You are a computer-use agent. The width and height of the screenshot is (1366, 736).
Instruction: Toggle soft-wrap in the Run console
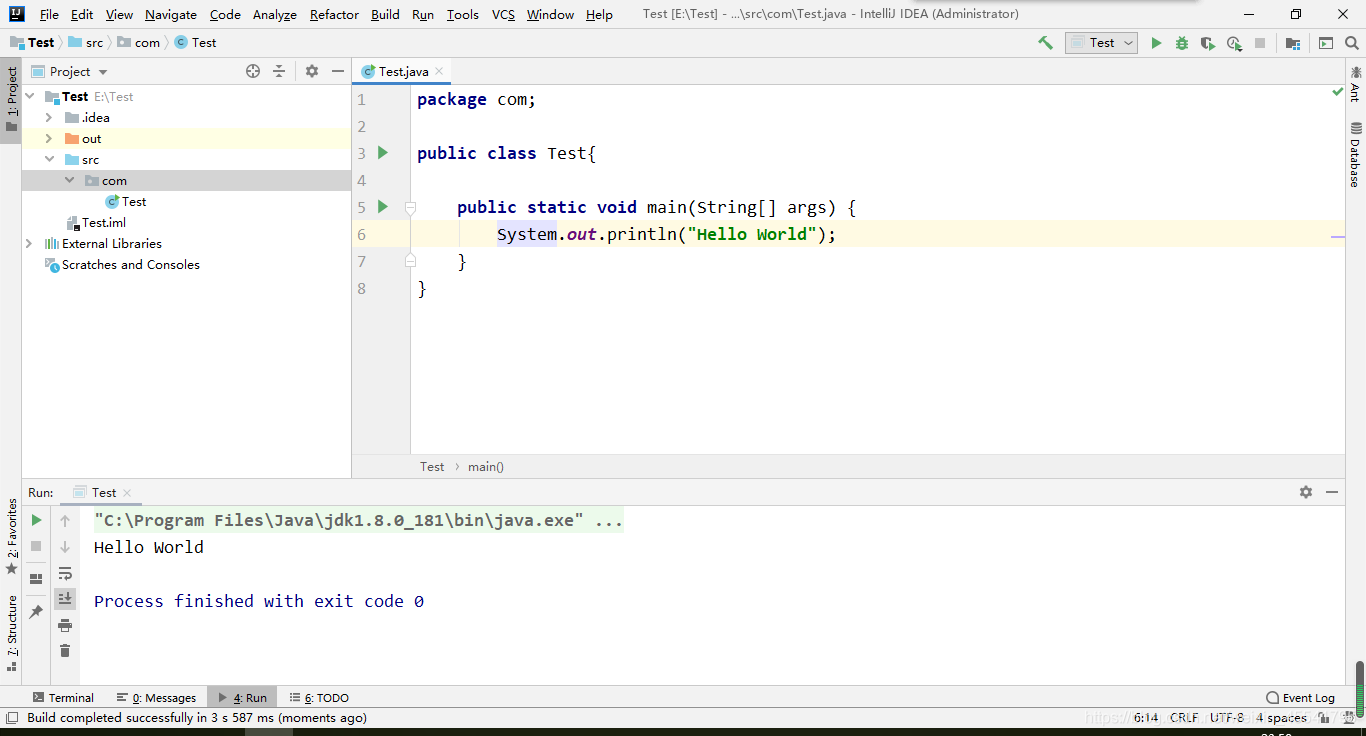coord(65,573)
